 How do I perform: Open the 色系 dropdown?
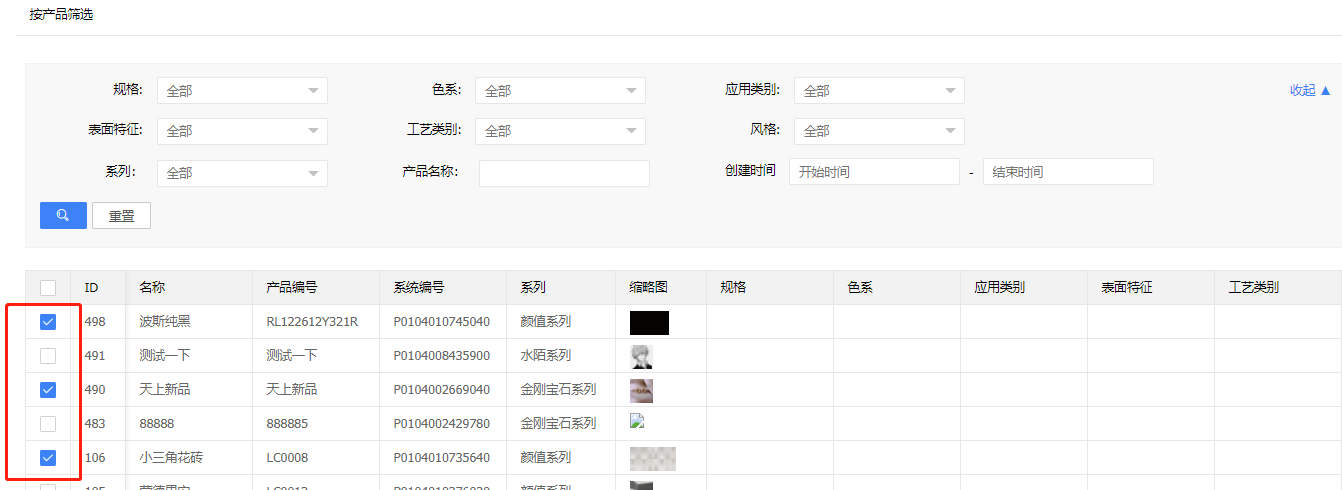[x=560, y=90]
